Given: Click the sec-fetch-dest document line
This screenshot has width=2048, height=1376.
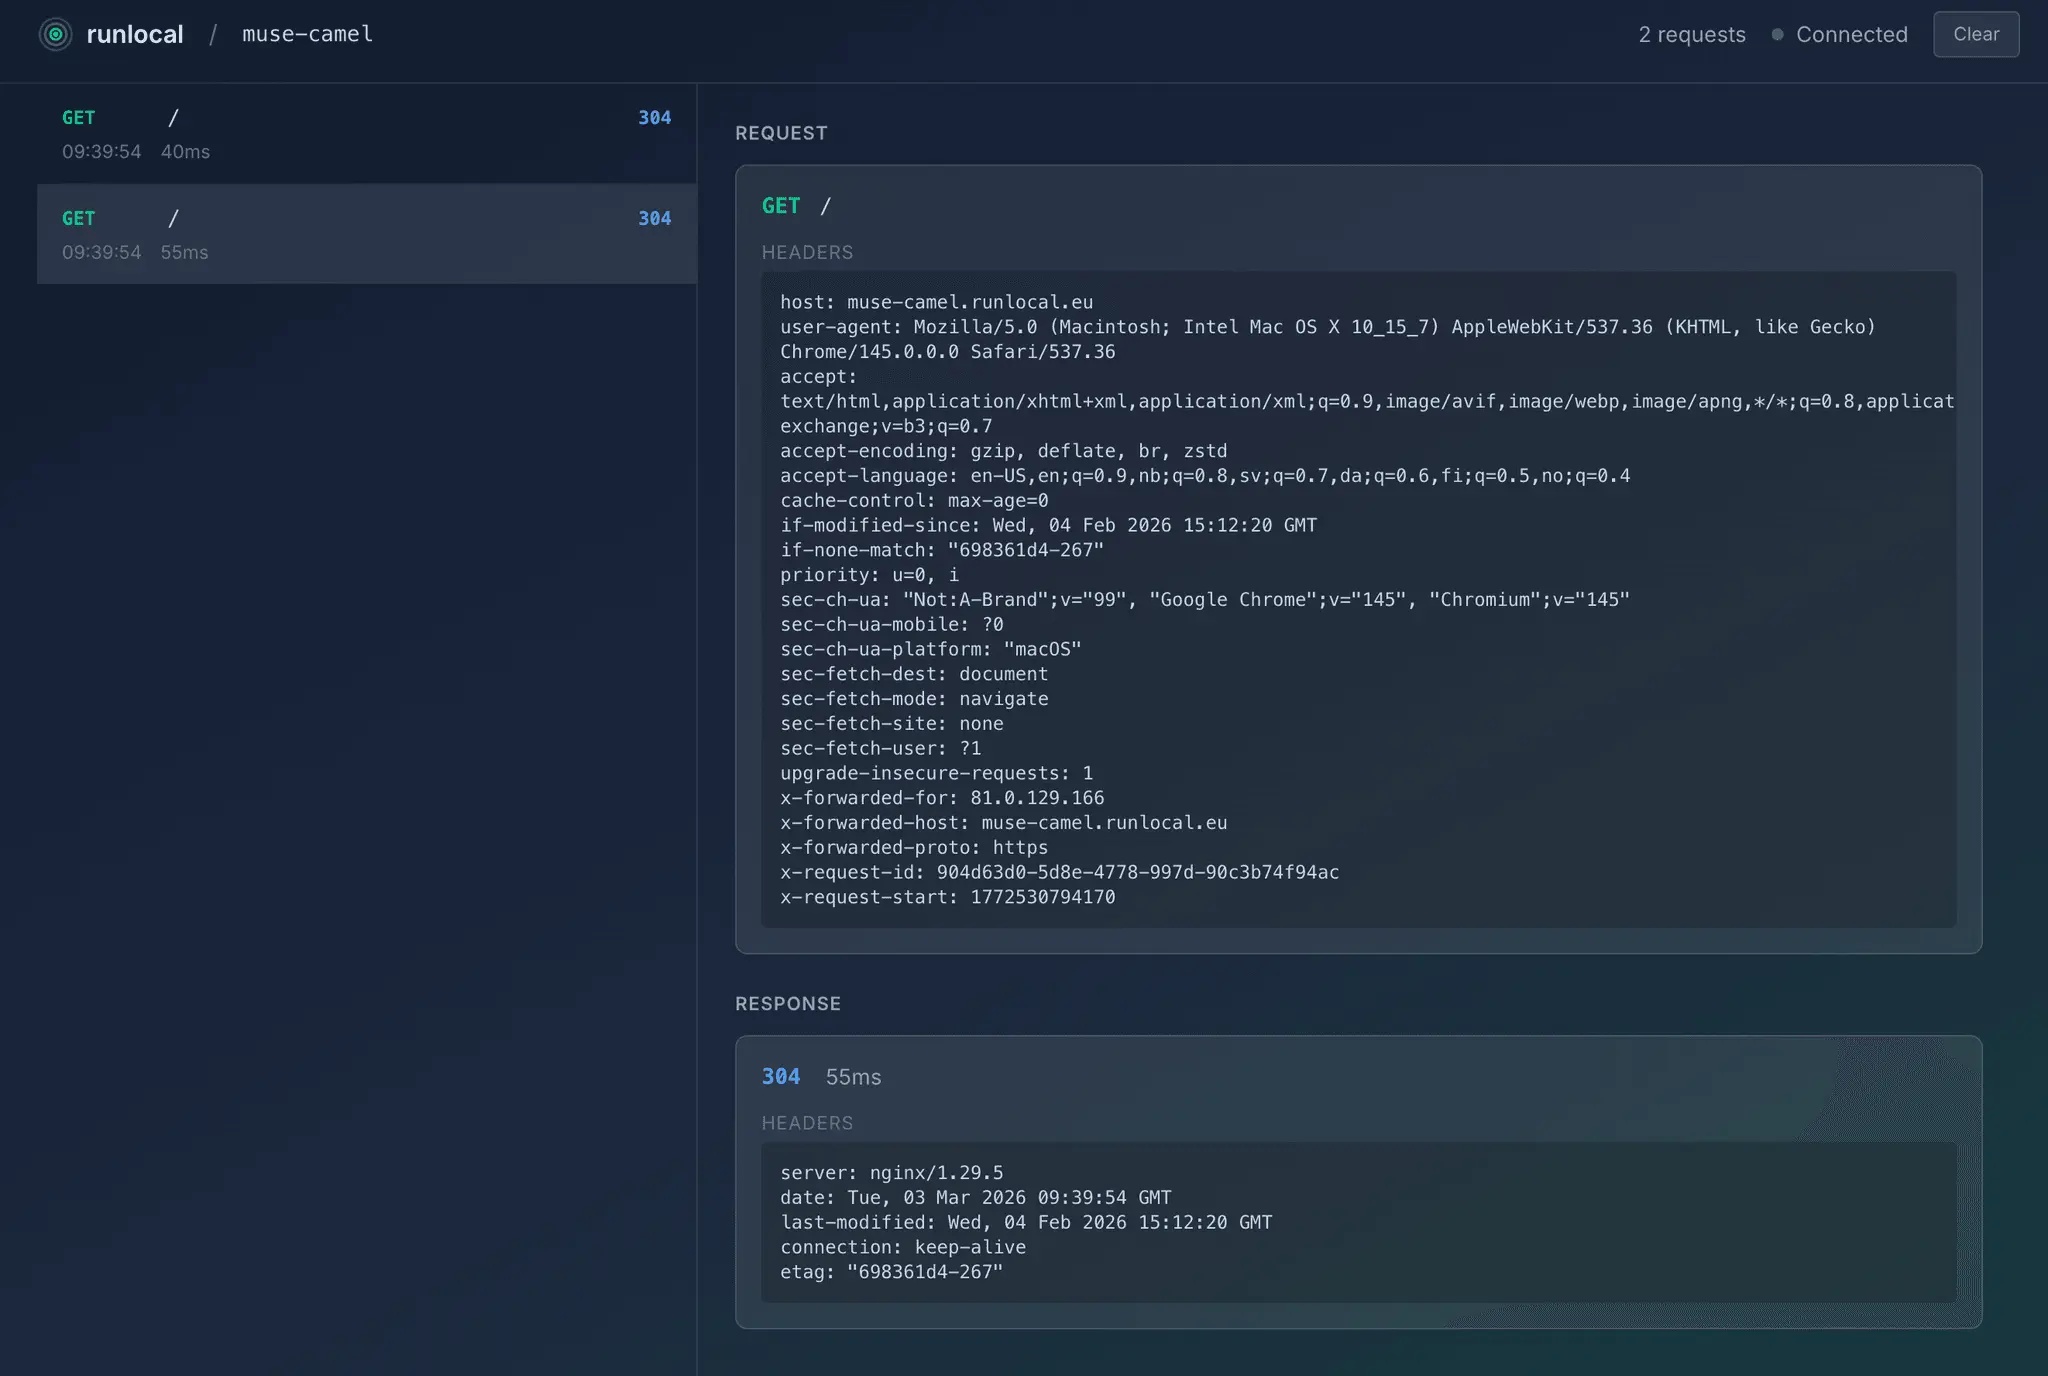Looking at the screenshot, I should pos(914,674).
